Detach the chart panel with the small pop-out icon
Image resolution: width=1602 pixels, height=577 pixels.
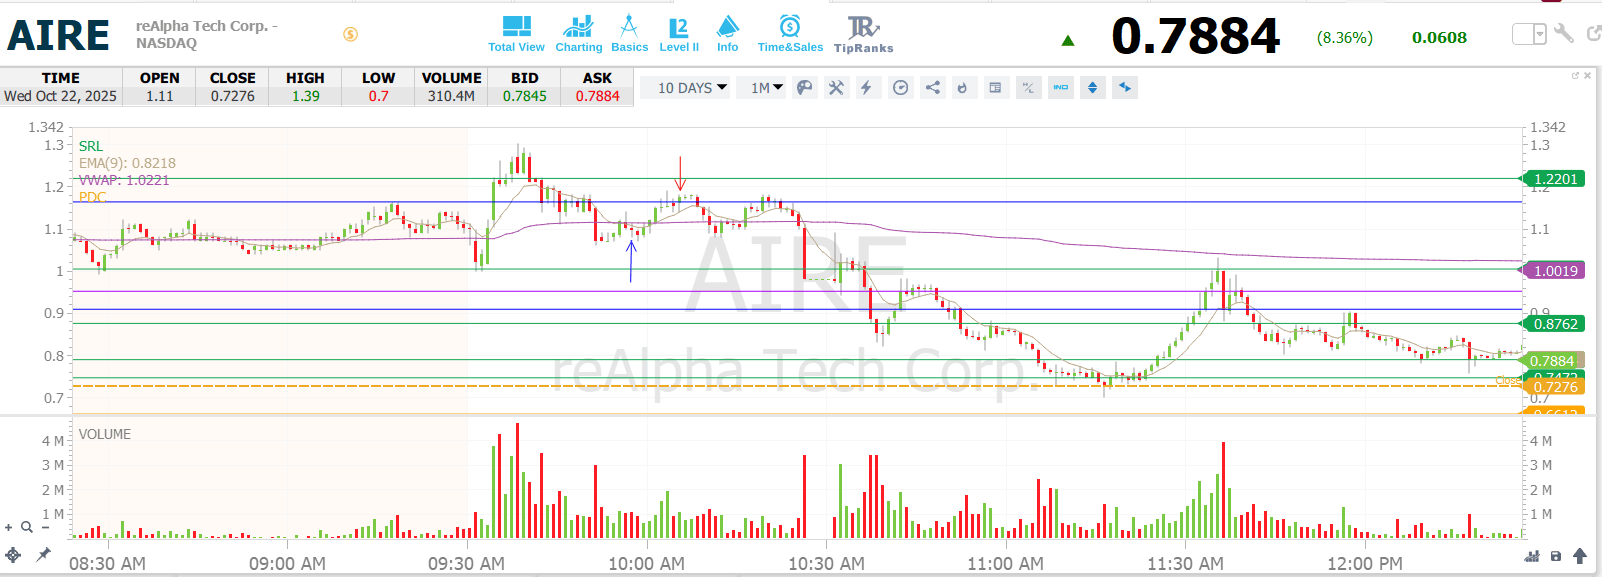1575,76
